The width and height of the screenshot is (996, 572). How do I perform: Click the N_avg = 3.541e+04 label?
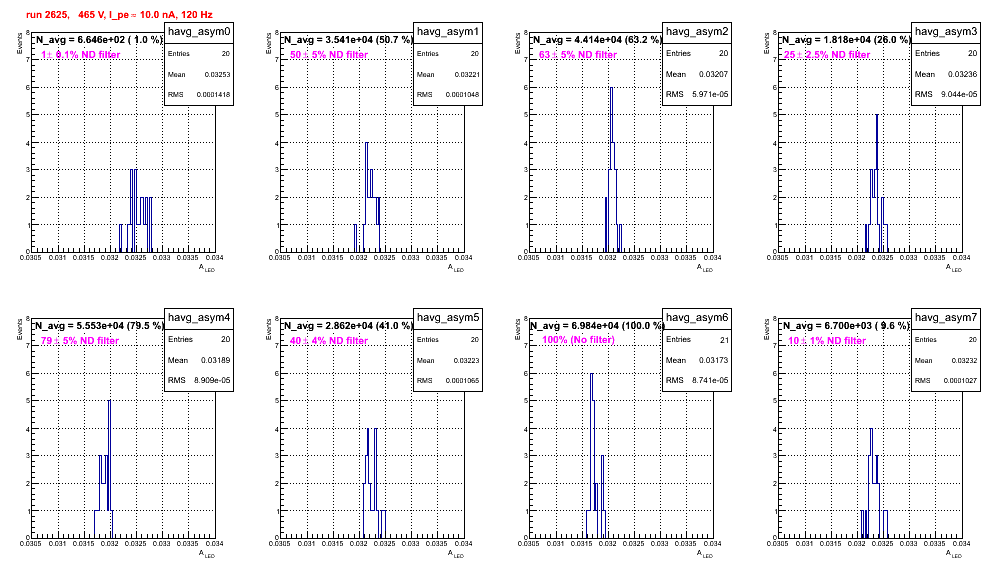pos(347,39)
